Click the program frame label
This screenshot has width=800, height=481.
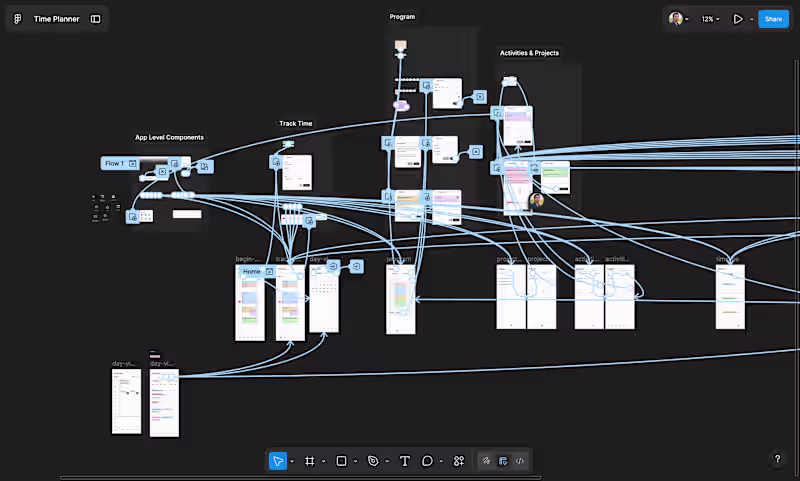(x=398, y=259)
